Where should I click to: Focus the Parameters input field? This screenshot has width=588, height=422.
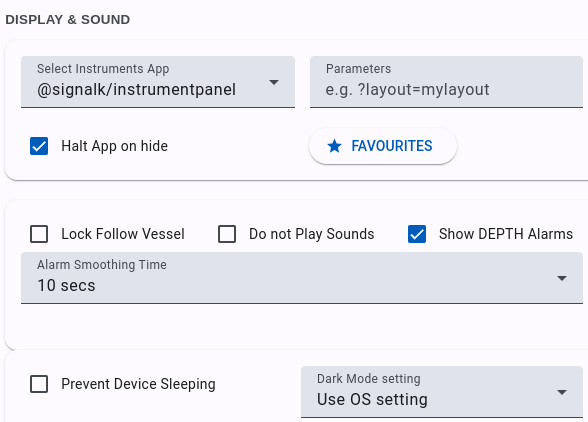click(x=446, y=82)
